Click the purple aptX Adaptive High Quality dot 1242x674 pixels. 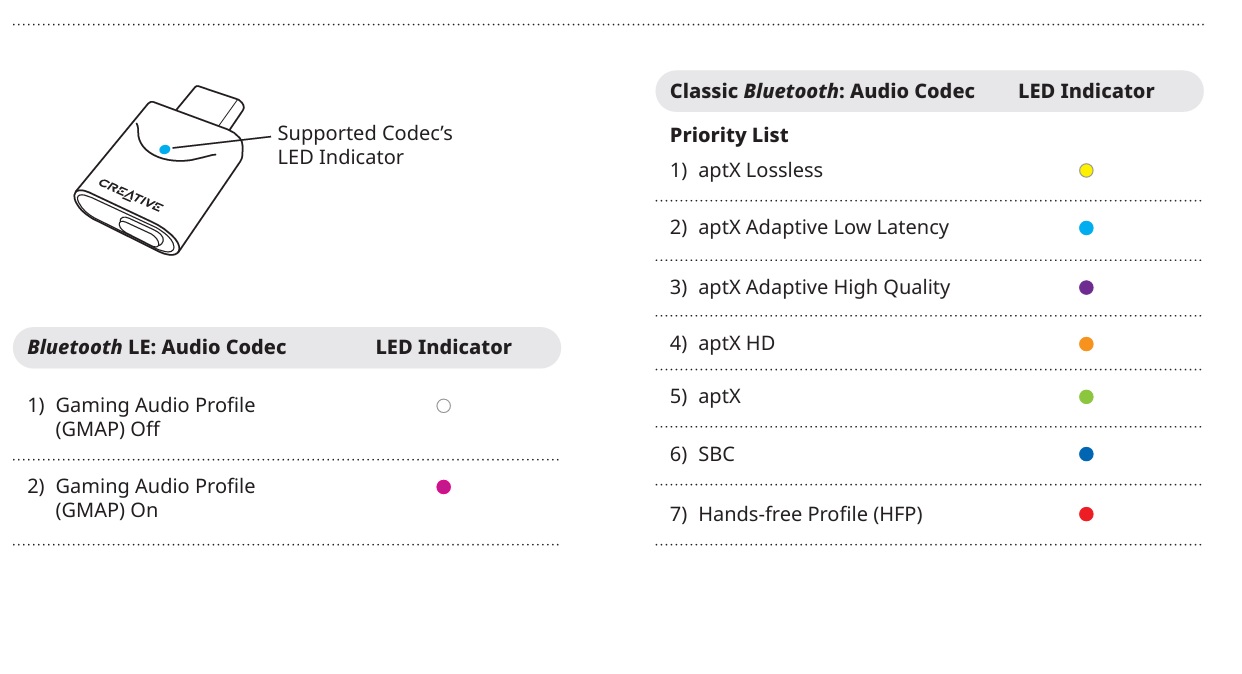[x=1086, y=288]
